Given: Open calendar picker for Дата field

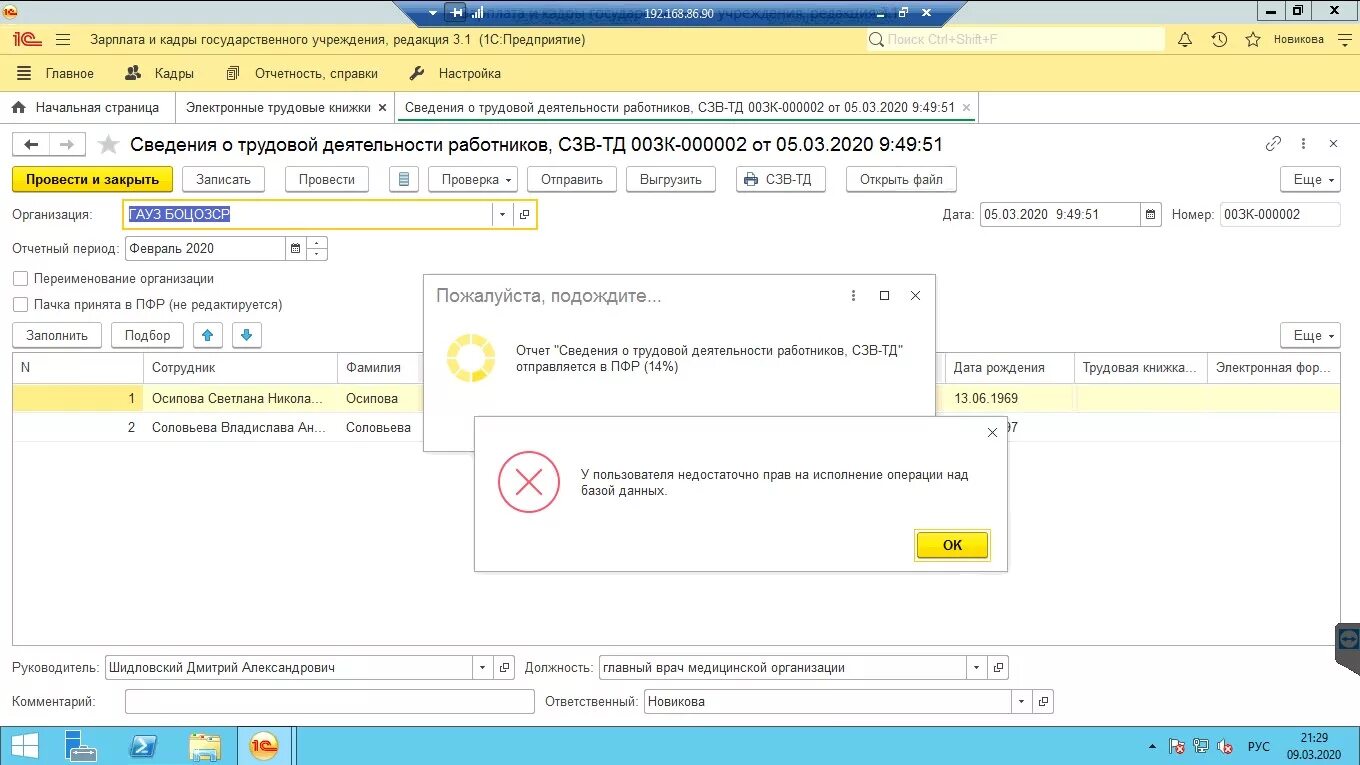Looking at the screenshot, I should click(1151, 214).
